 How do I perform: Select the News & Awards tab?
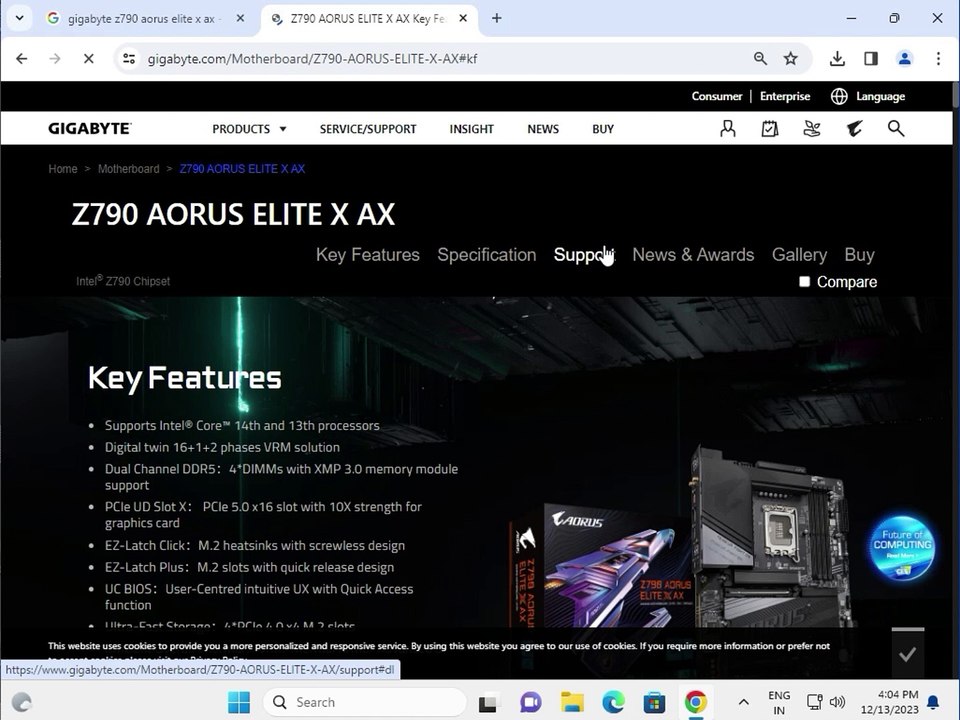[693, 255]
